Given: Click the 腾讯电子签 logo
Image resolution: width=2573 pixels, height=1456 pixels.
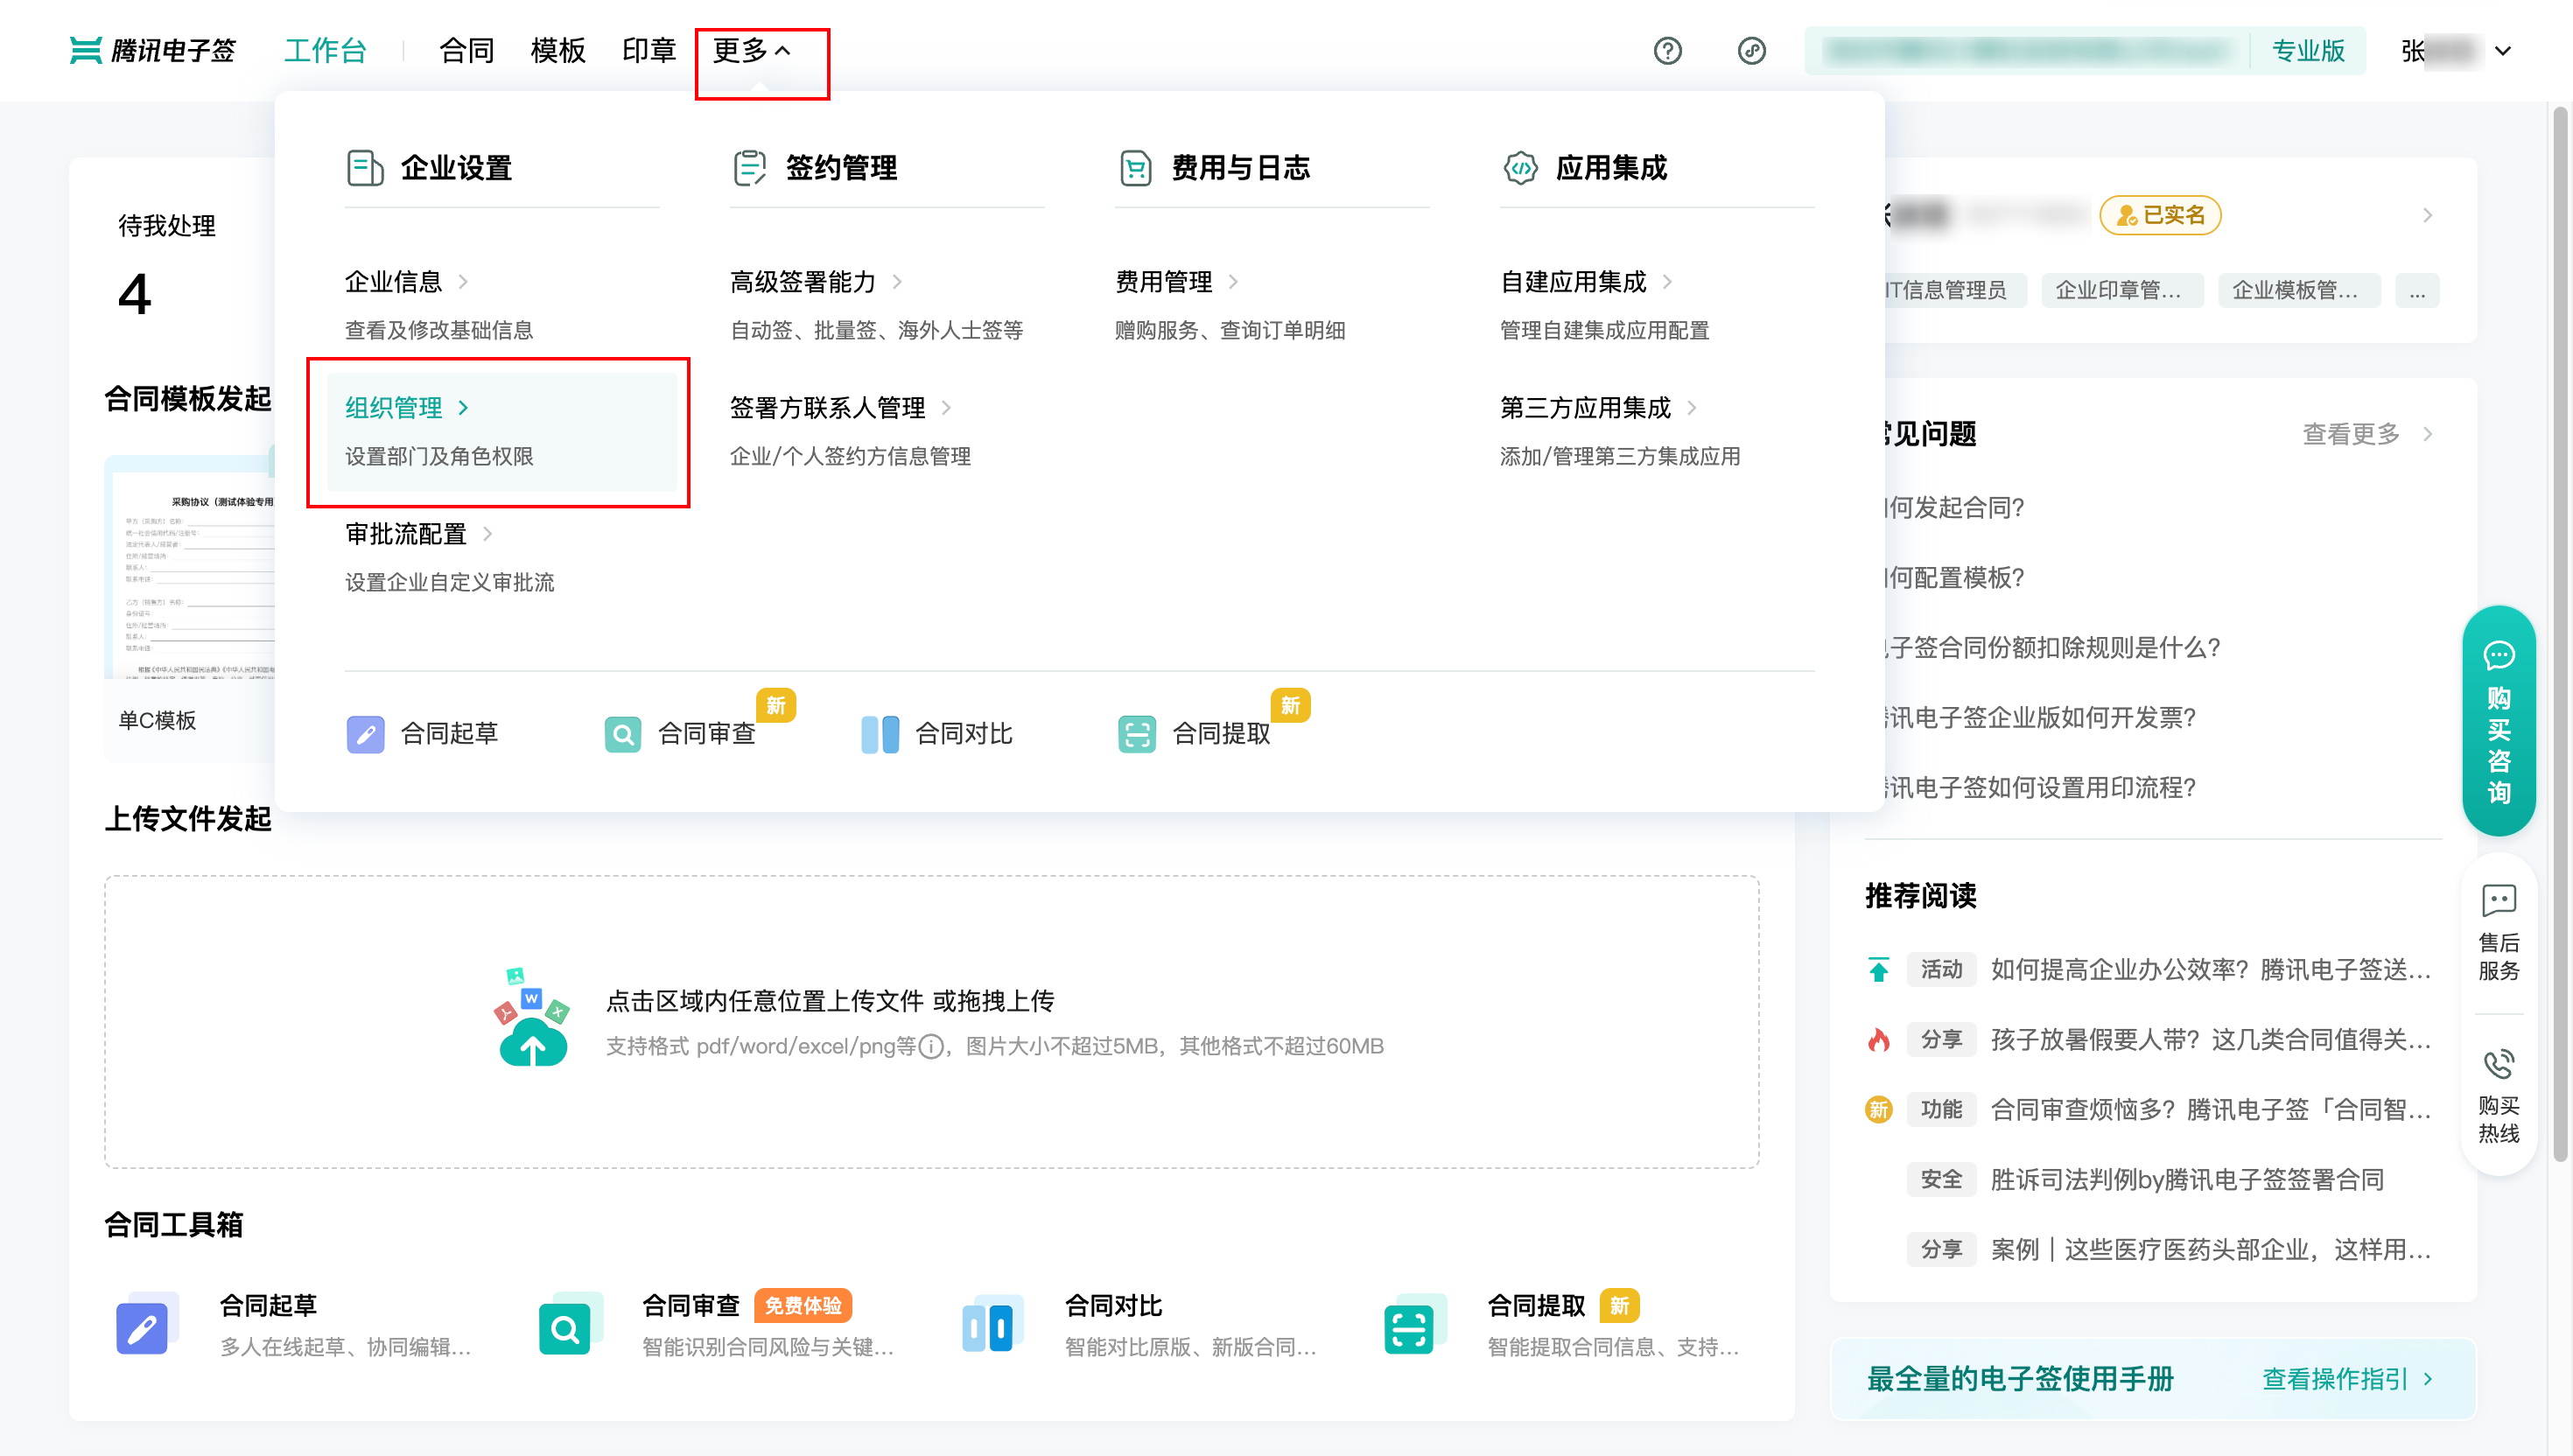Looking at the screenshot, I should tap(153, 50).
